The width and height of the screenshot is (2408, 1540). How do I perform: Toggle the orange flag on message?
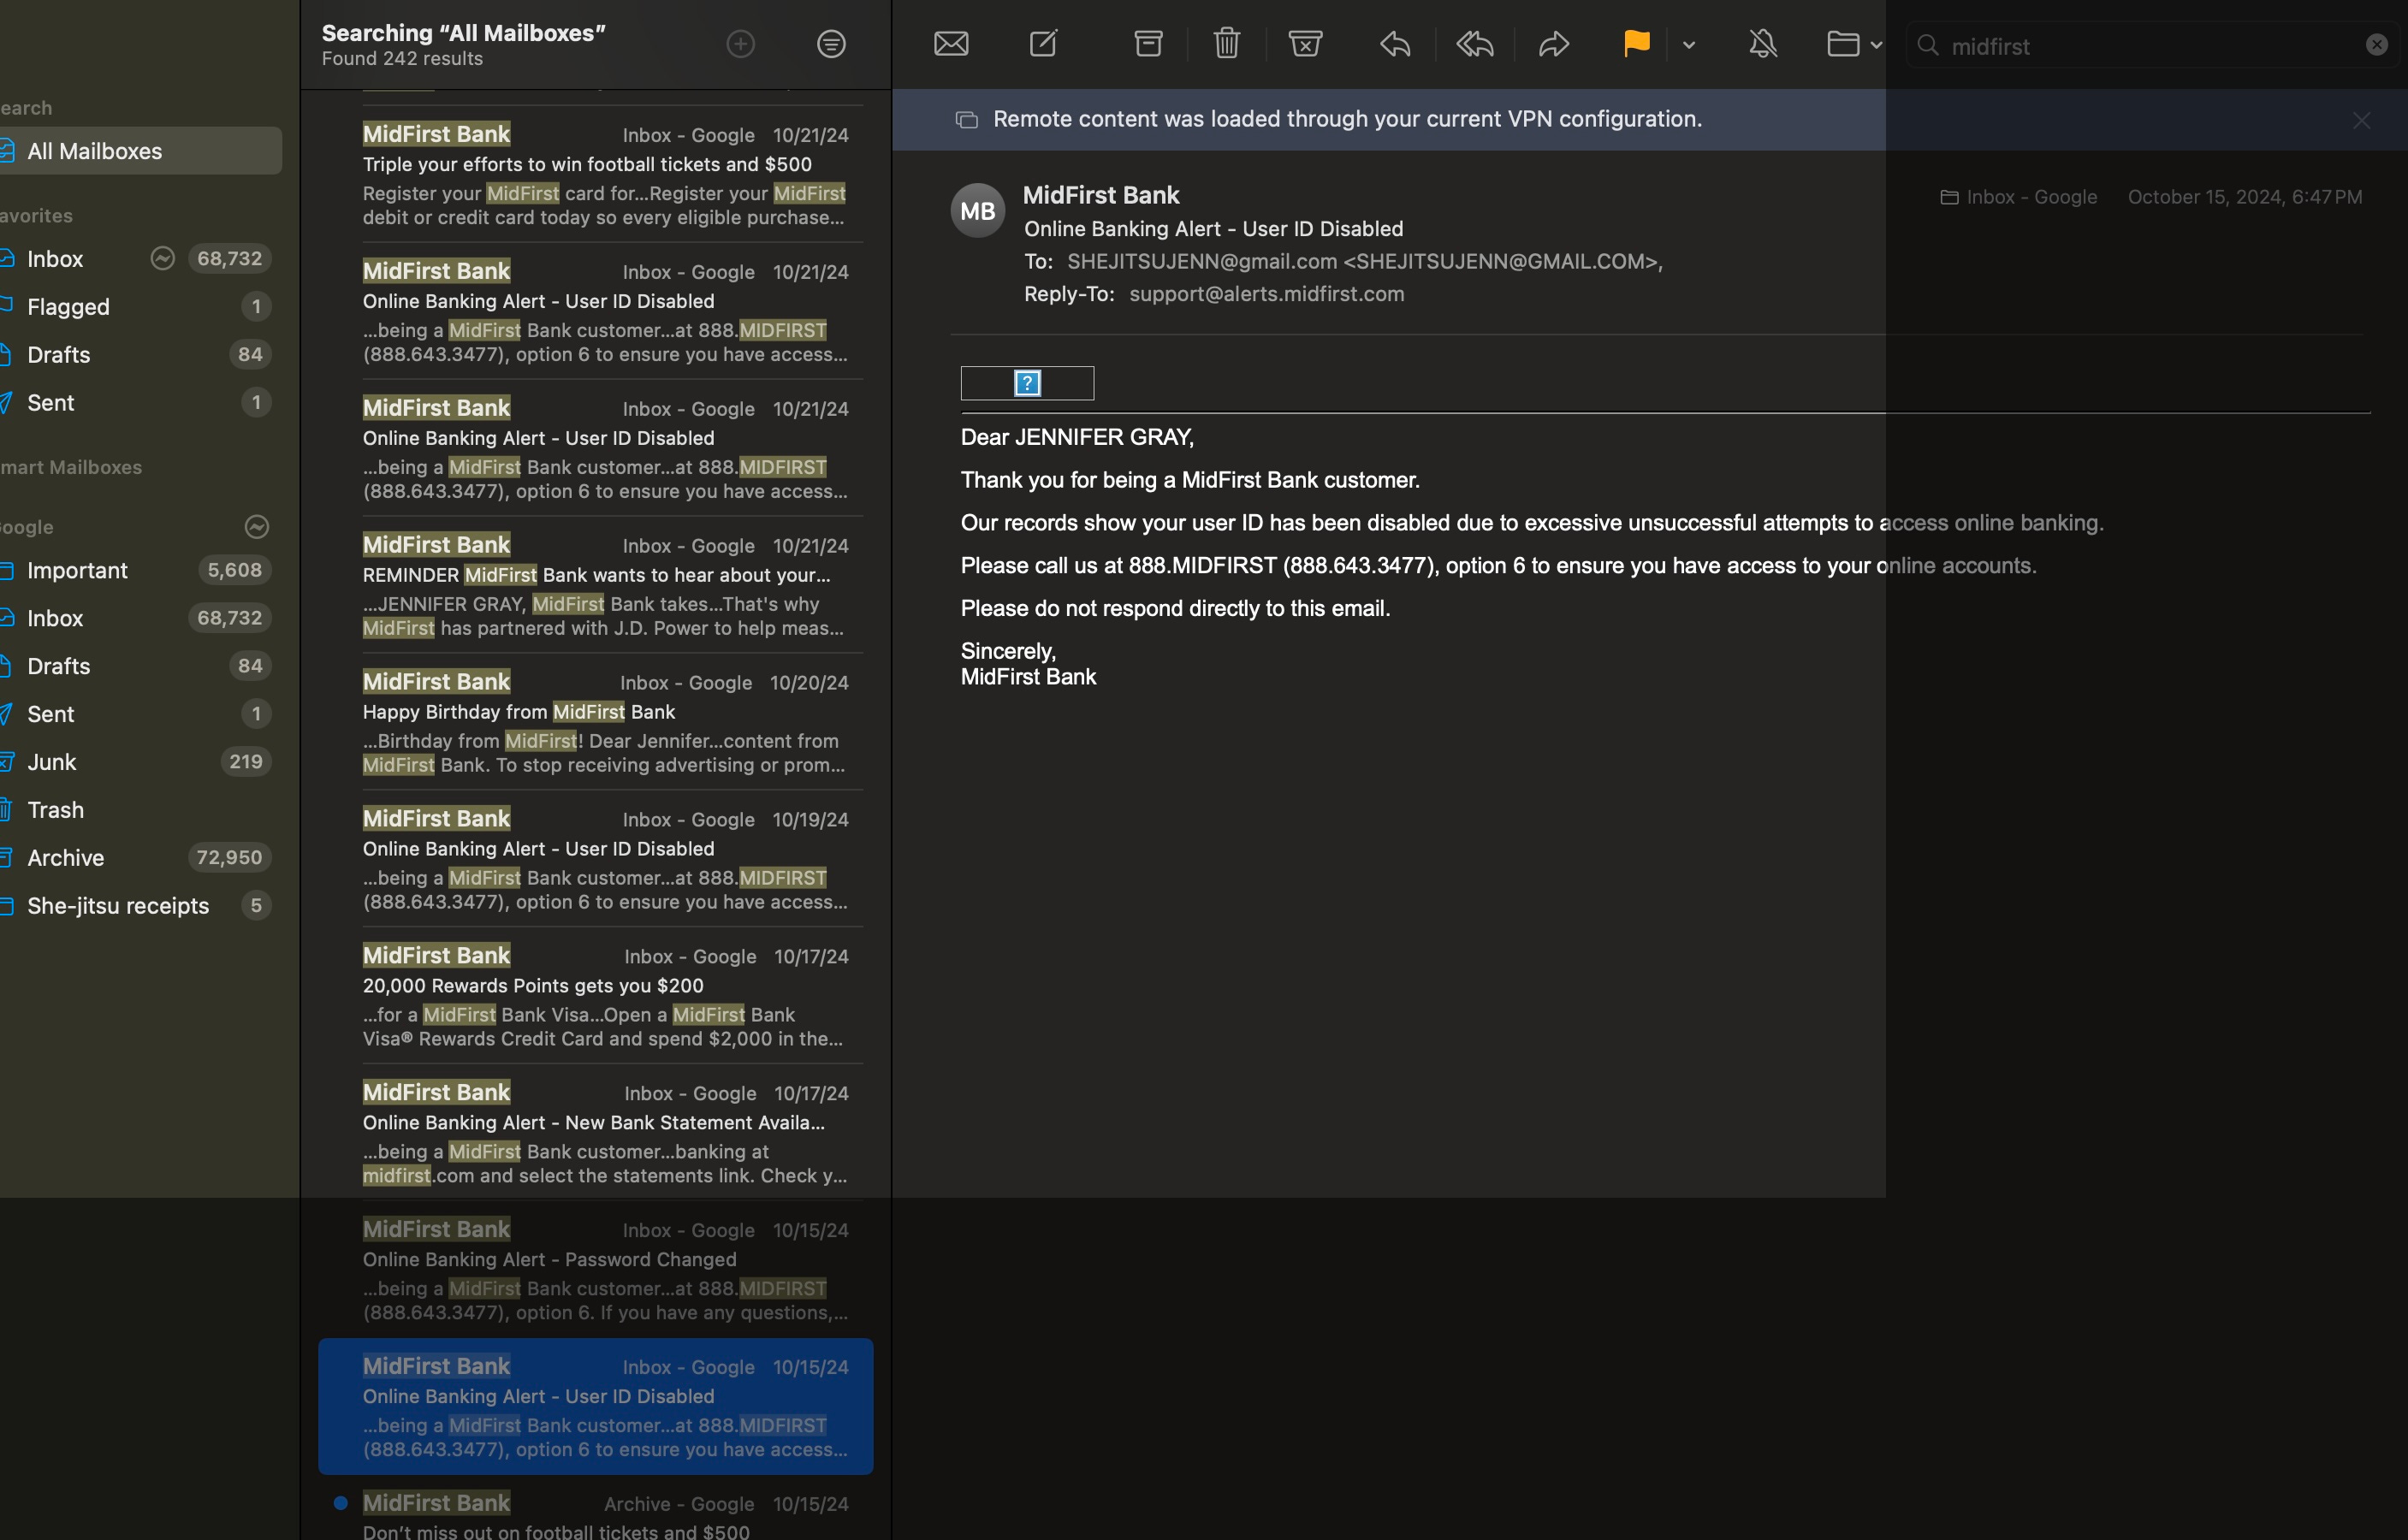pos(1636,44)
